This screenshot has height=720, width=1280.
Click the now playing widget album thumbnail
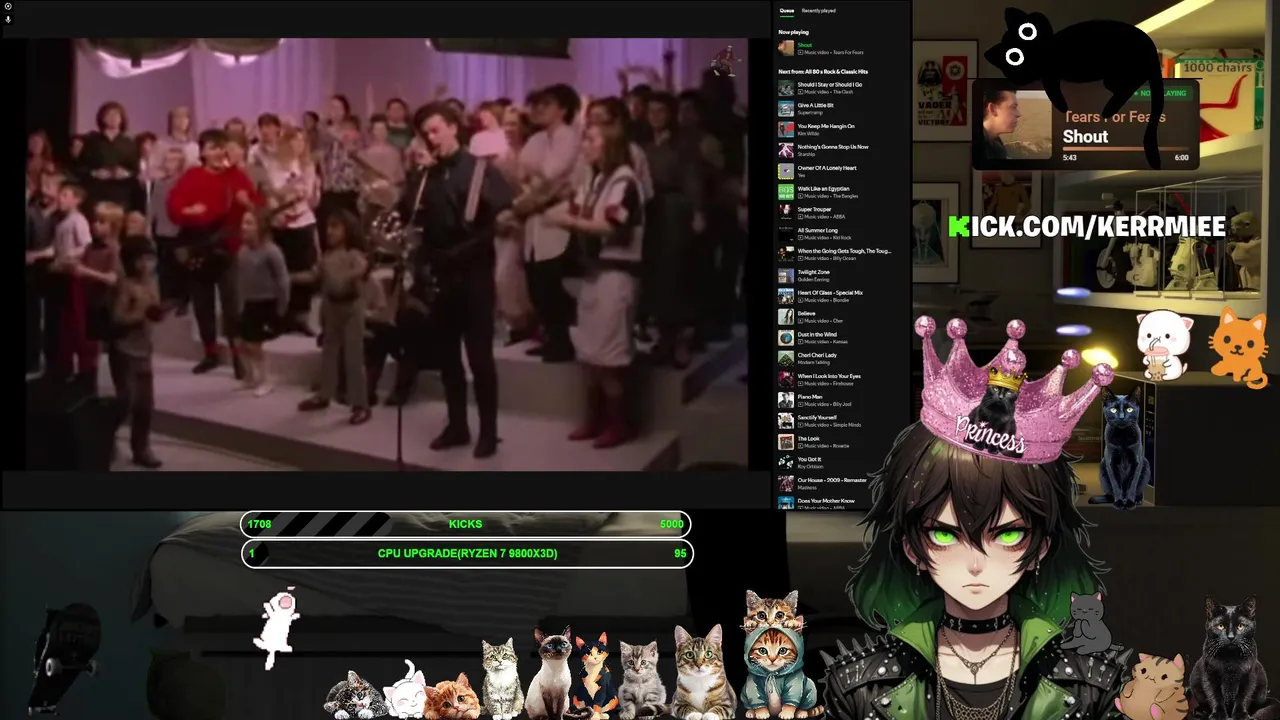[x=1015, y=126]
